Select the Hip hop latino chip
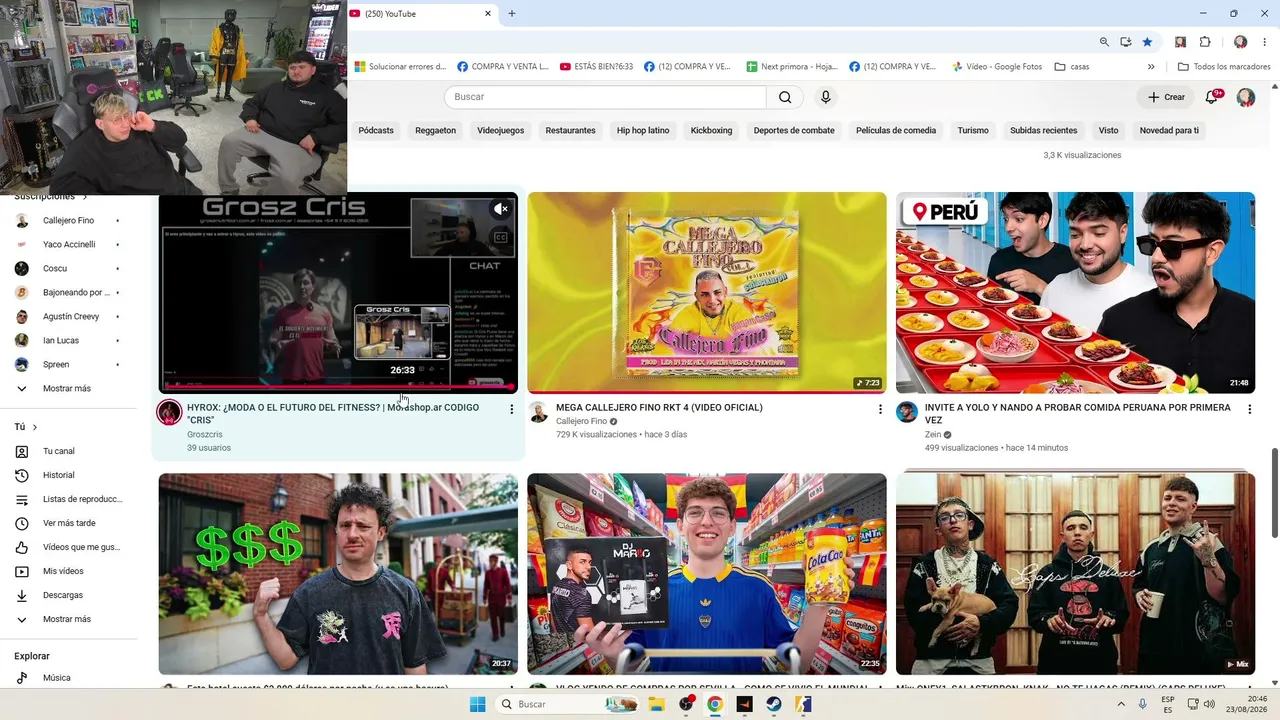 [x=643, y=130]
